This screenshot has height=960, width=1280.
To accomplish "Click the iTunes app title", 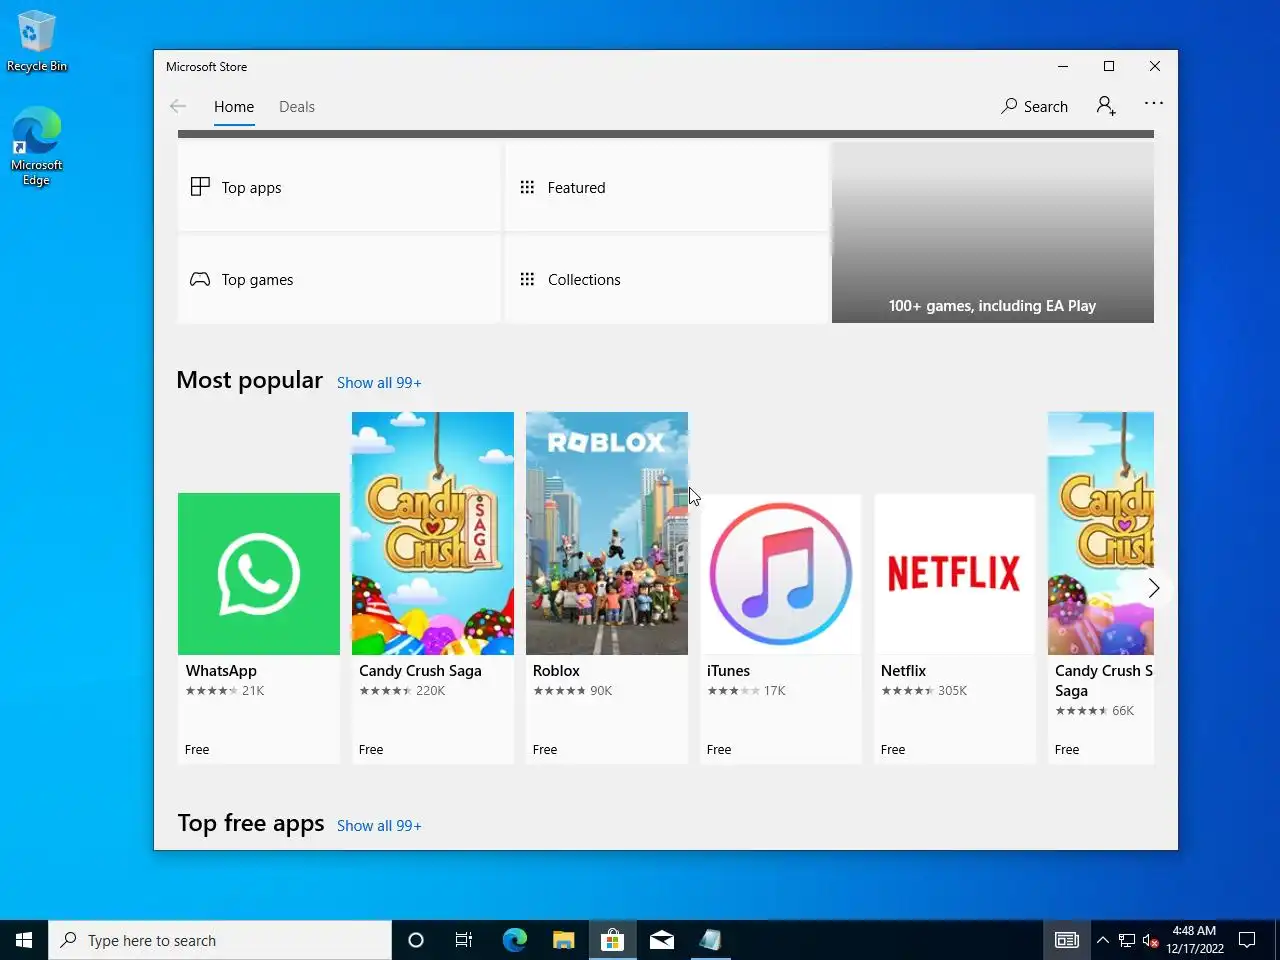I will click(728, 671).
